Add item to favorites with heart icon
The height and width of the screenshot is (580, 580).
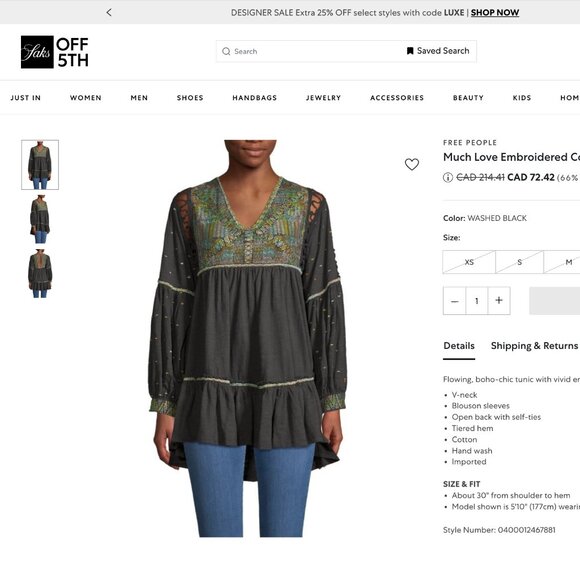coord(412,164)
